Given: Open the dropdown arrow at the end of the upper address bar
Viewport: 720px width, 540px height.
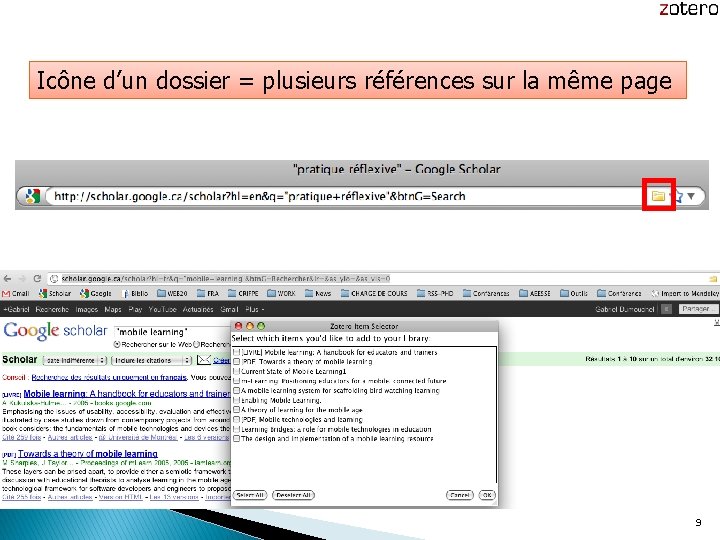Looking at the screenshot, I should pos(691,197).
